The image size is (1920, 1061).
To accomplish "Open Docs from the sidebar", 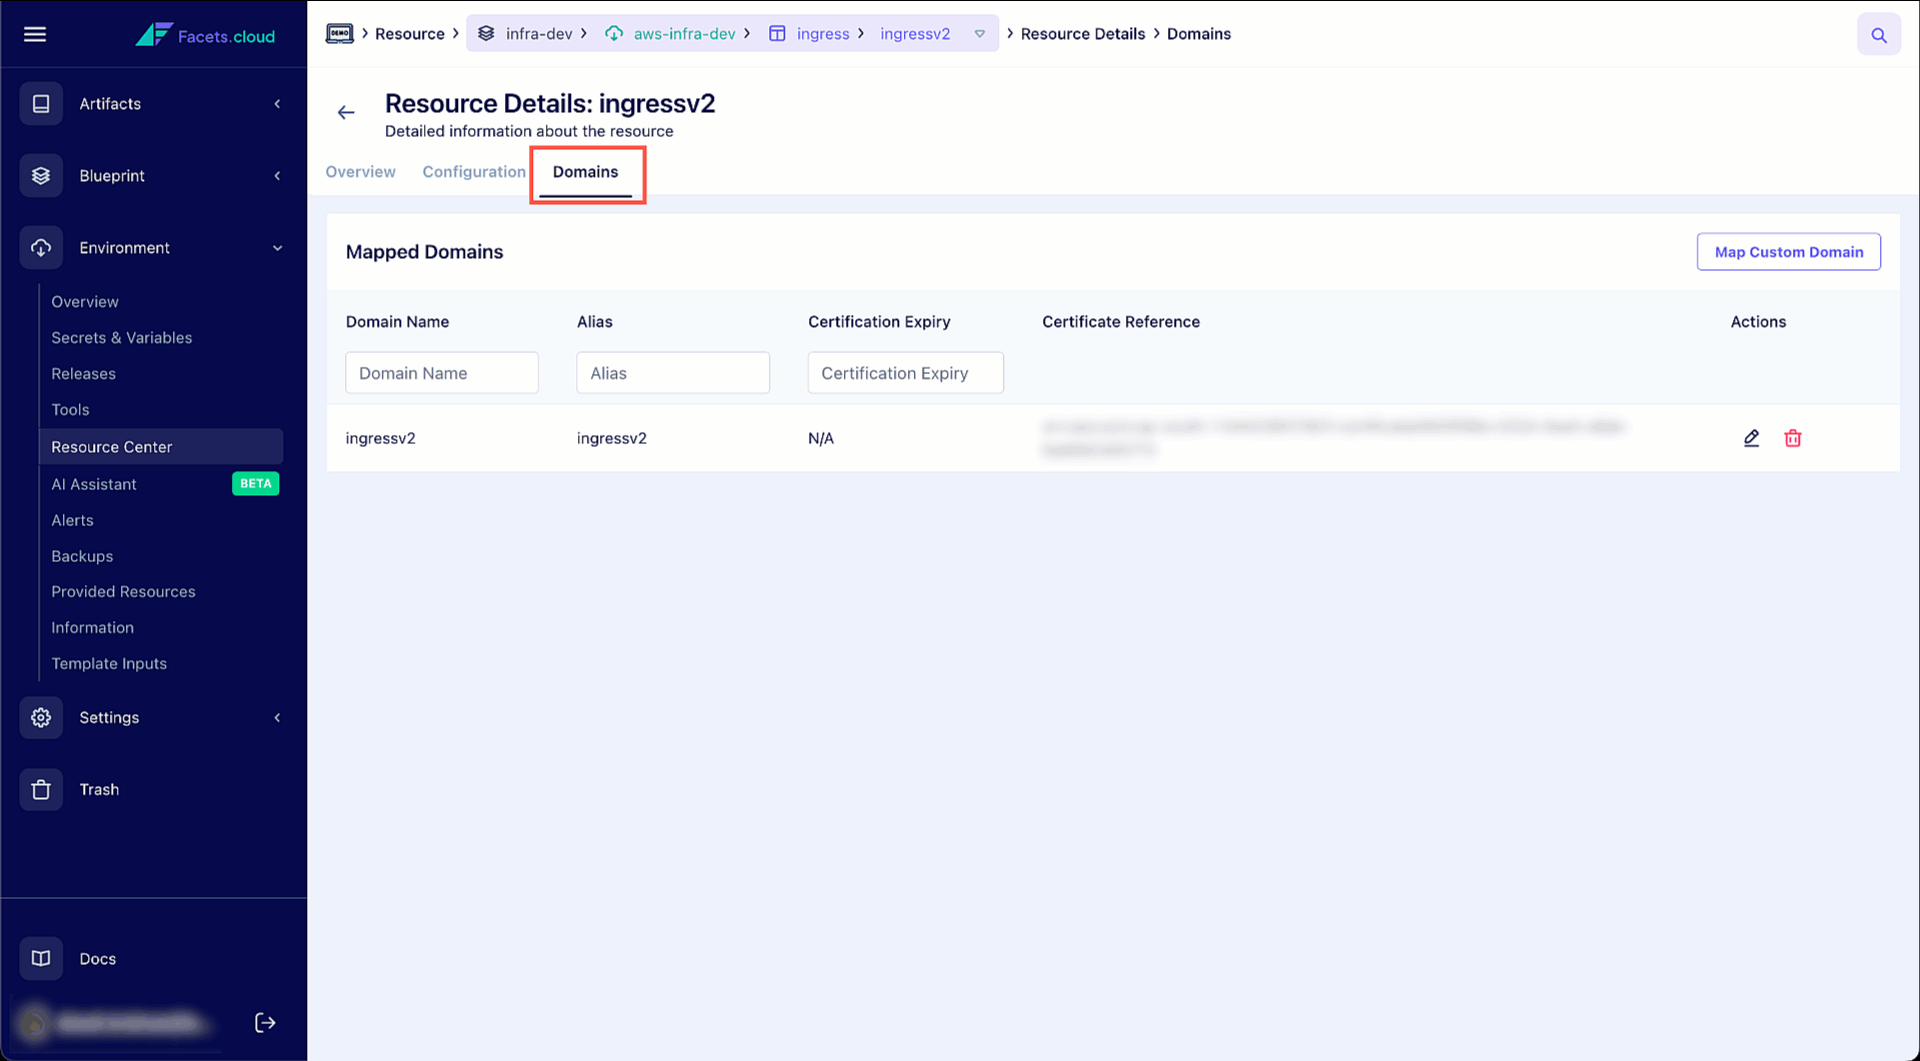I will click(98, 958).
